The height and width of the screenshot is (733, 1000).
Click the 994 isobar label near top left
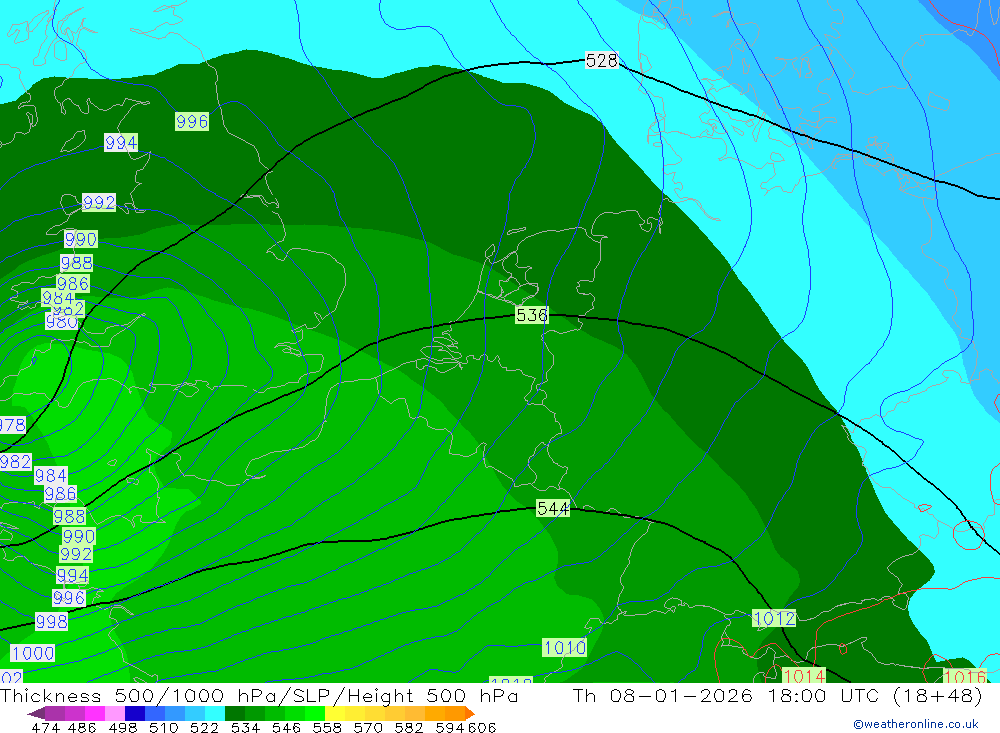121,143
